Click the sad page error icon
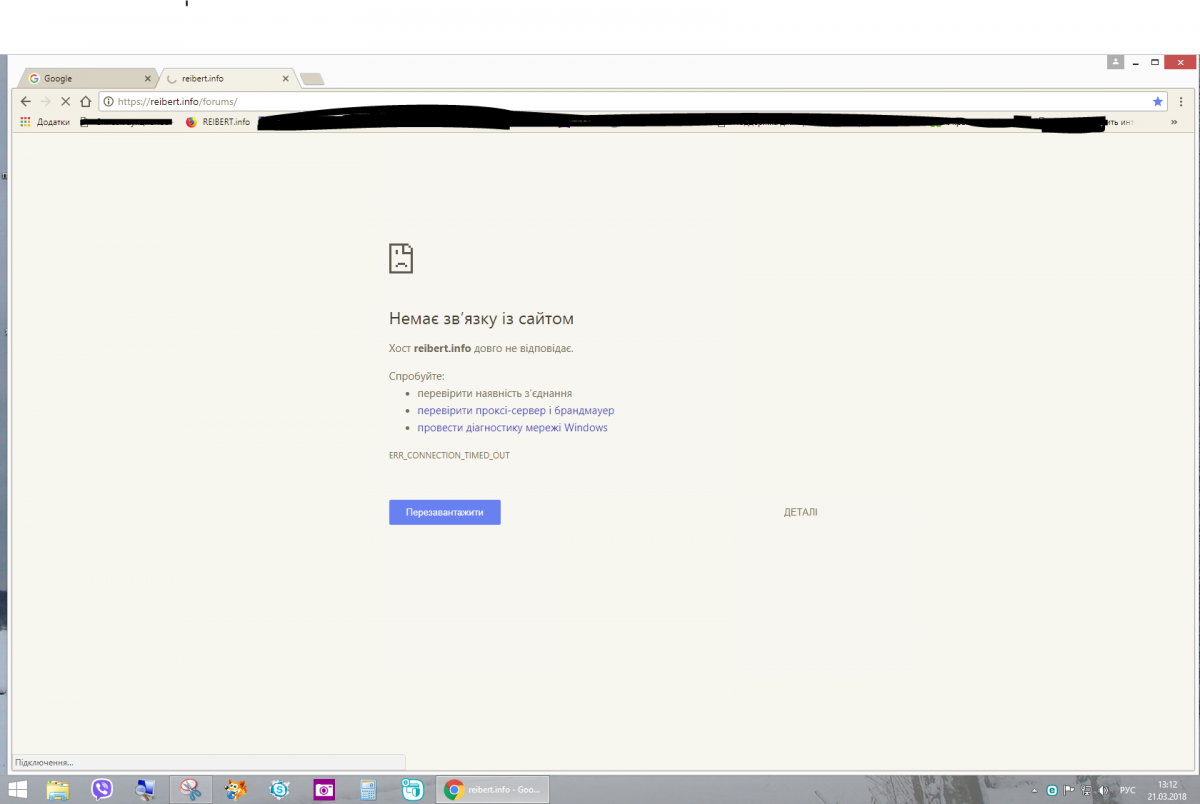This screenshot has height=804, width=1200. tap(401, 258)
